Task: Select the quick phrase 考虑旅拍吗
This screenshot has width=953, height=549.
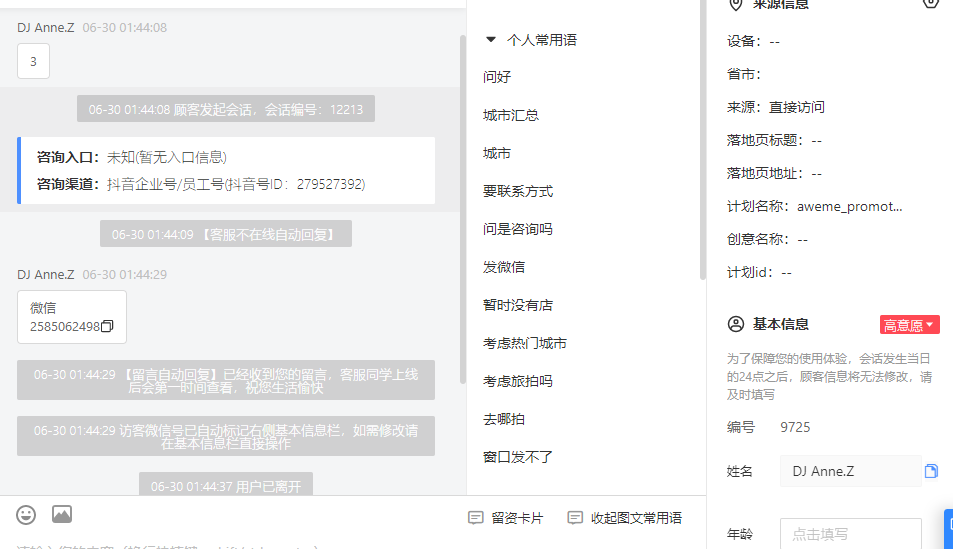Action: [x=518, y=381]
